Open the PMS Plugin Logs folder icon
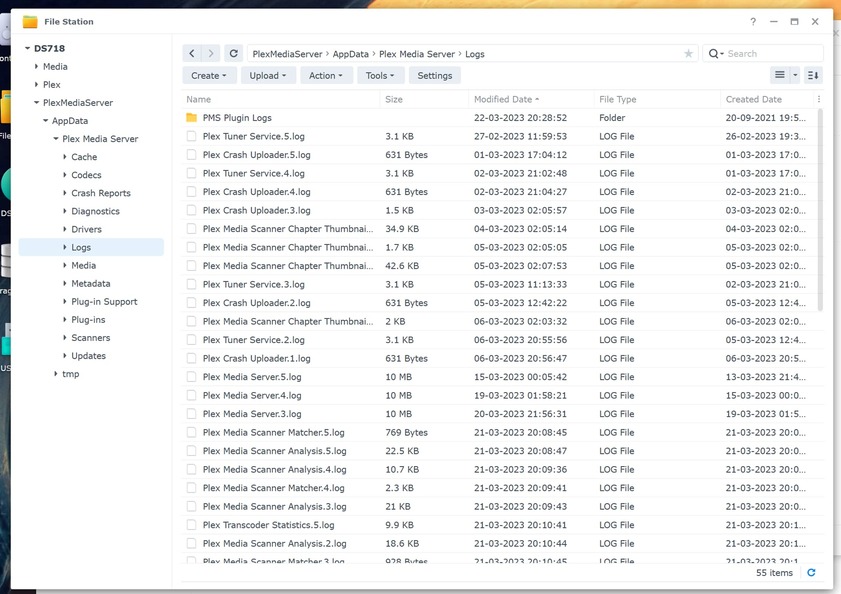This screenshot has width=841, height=594. 191,118
